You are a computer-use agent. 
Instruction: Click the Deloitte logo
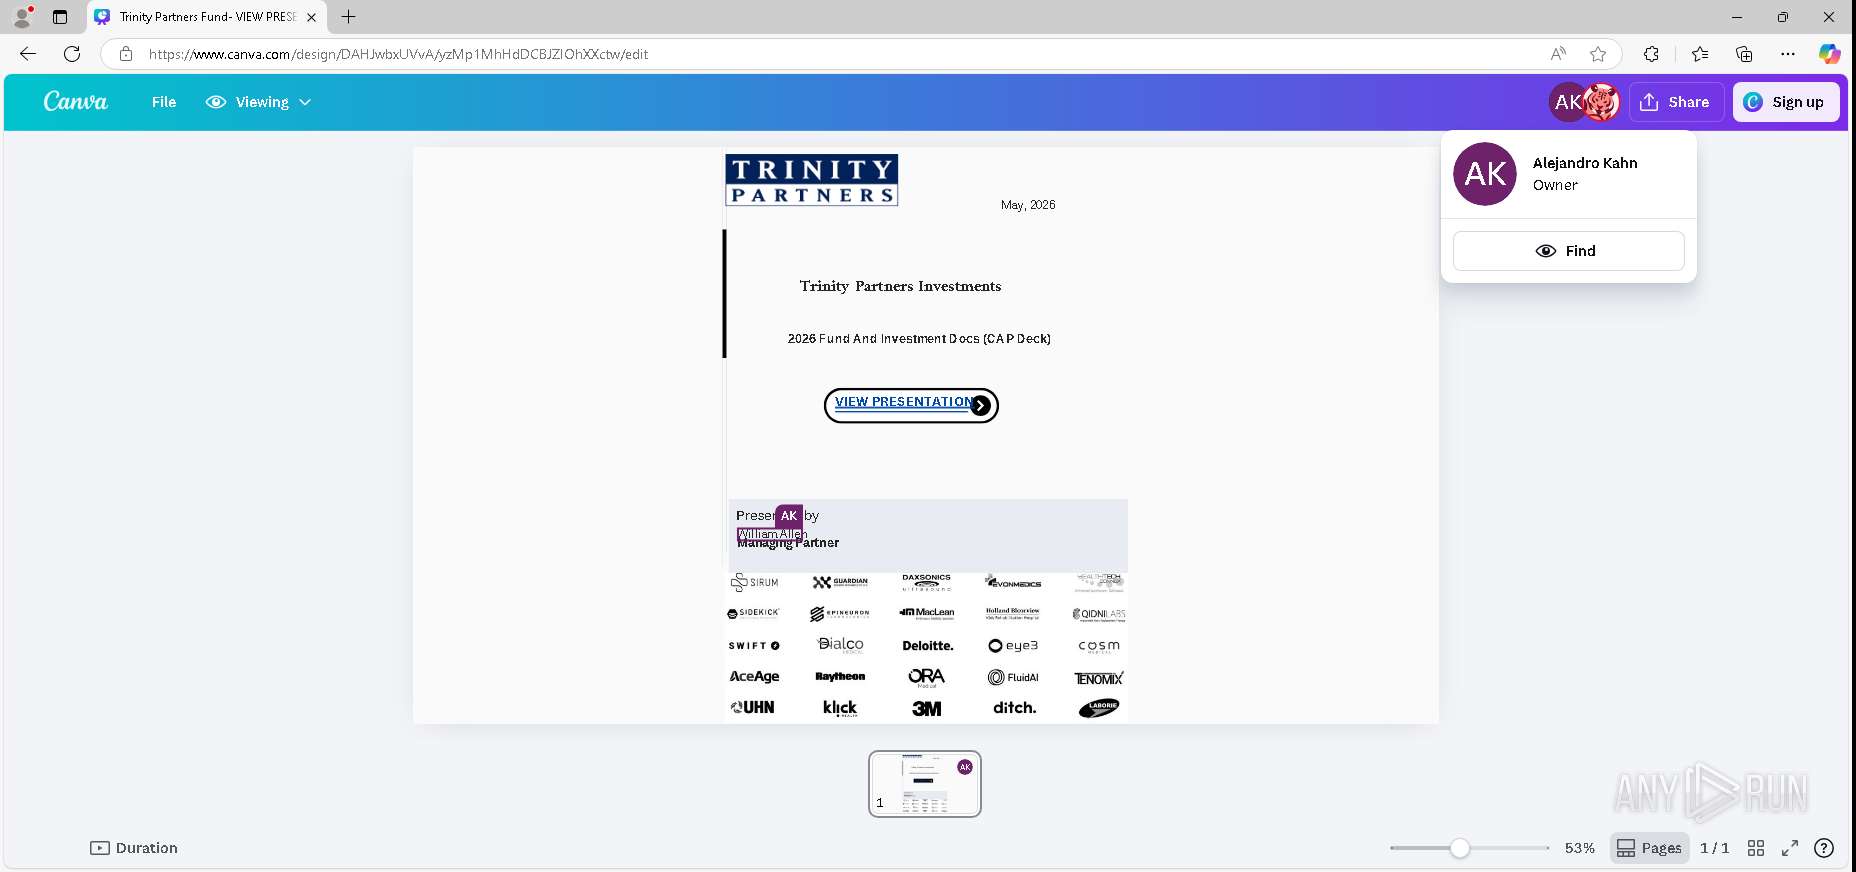928,646
